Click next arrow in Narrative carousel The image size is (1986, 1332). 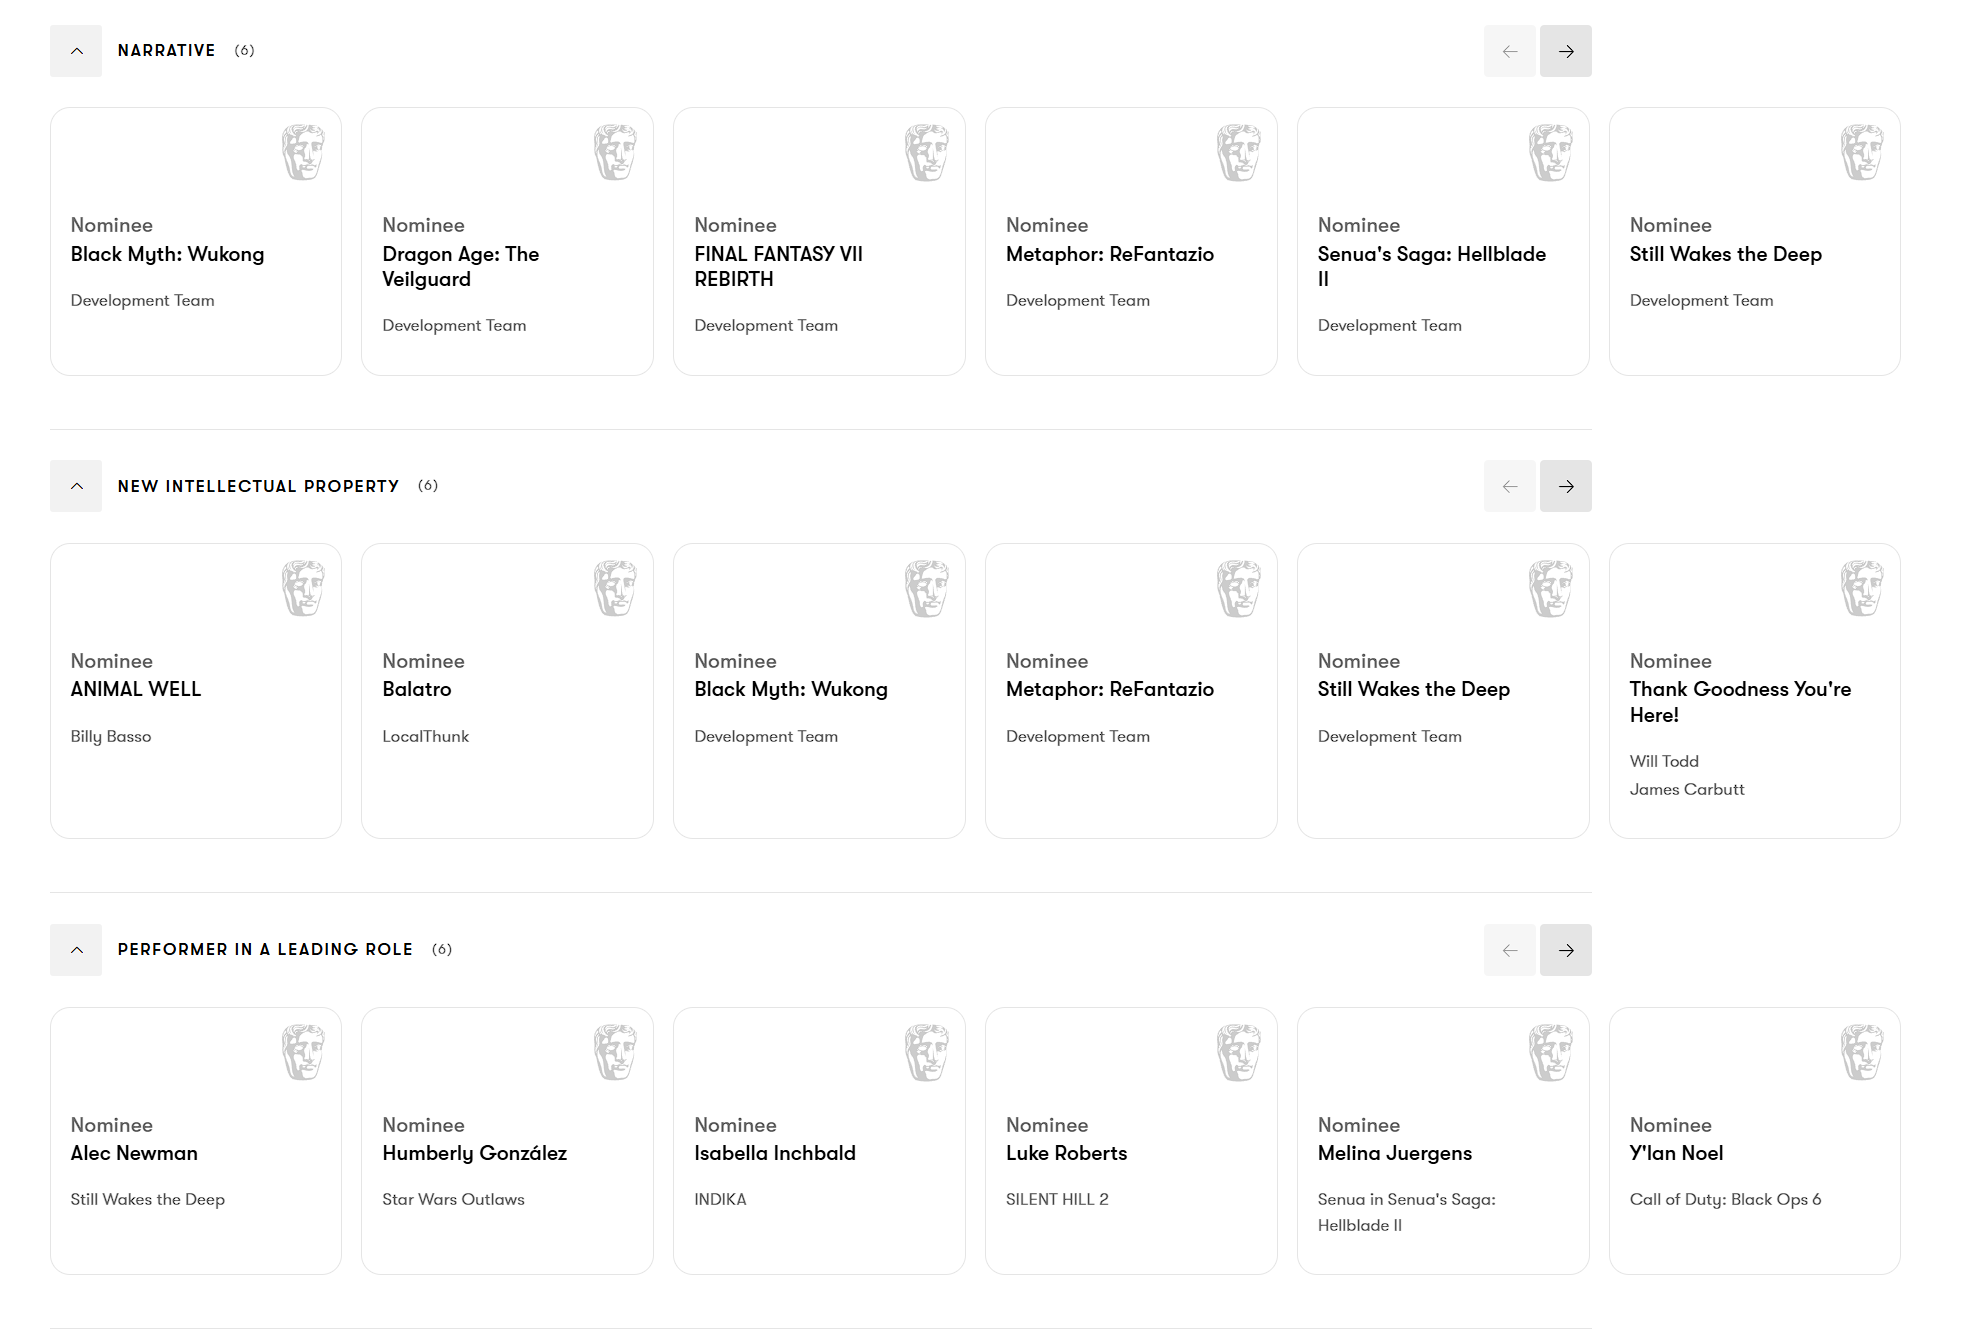tap(1565, 51)
